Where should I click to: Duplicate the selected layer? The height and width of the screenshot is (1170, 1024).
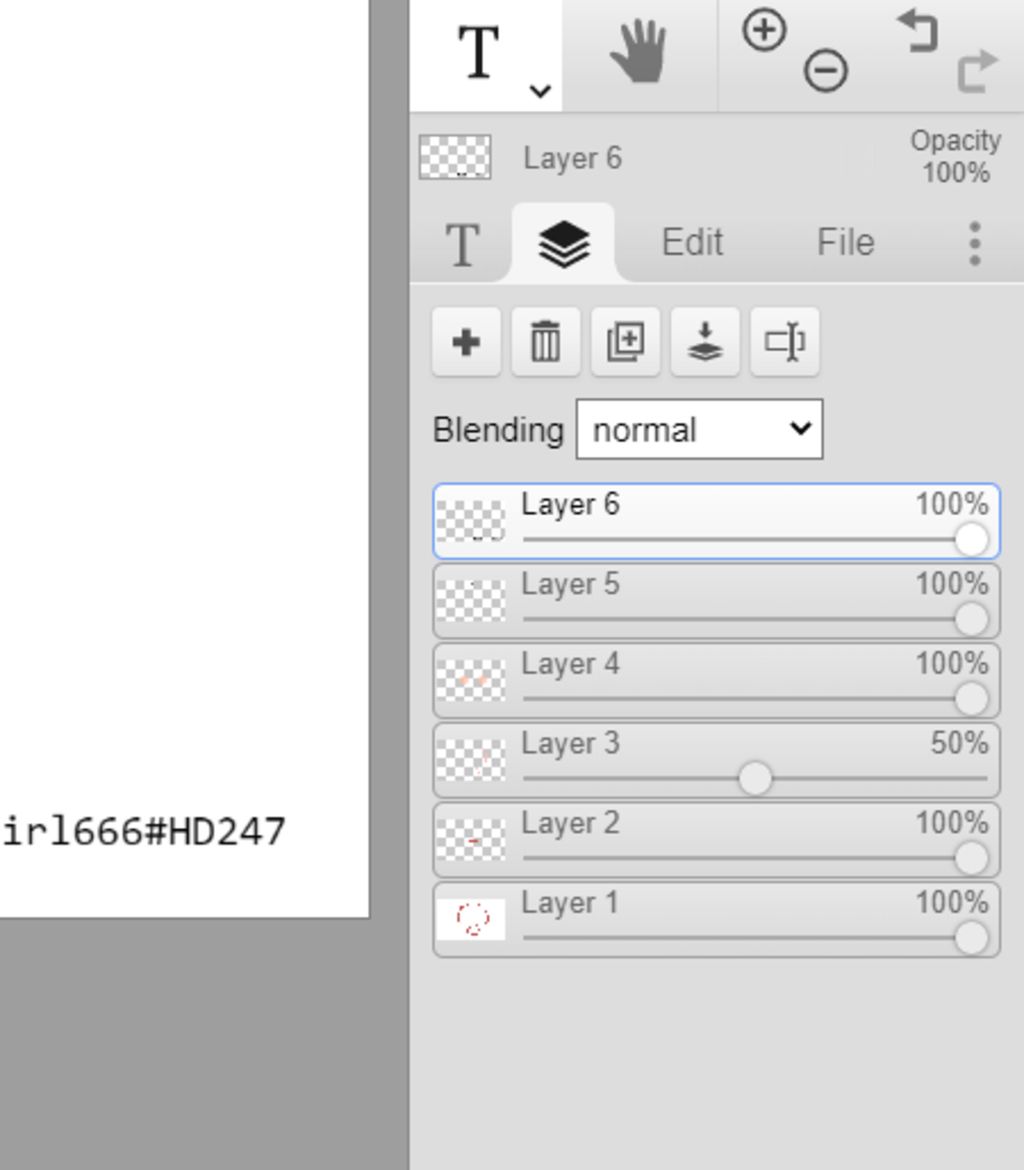click(x=625, y=342)
